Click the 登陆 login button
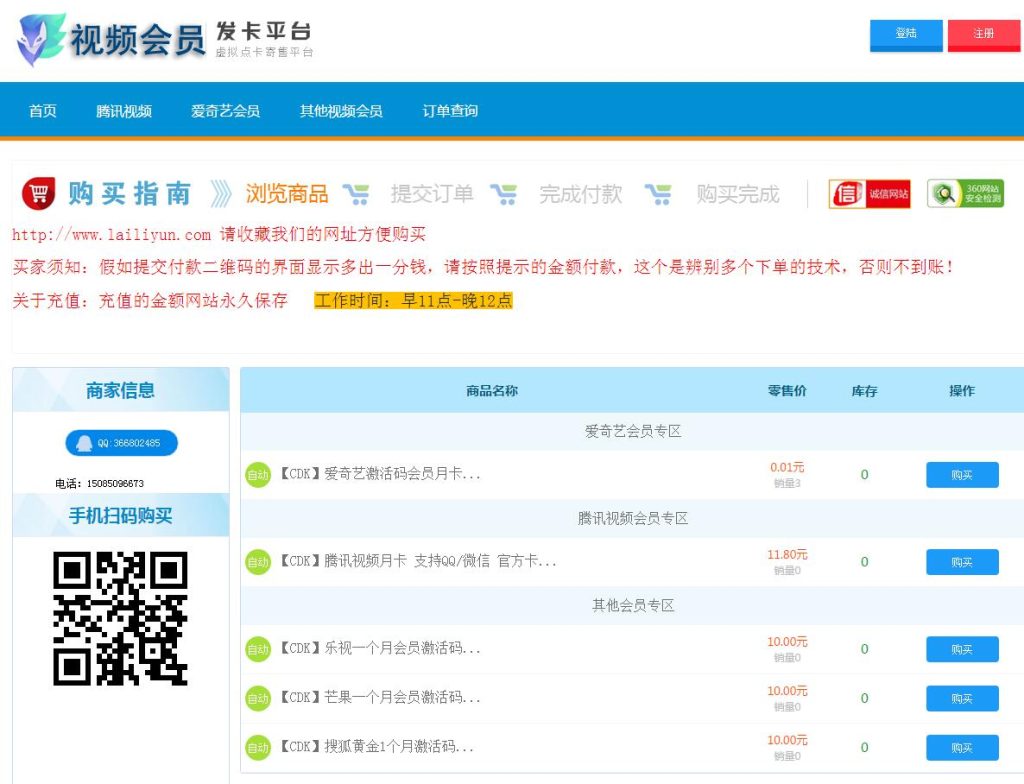1024x784 pixels. click(x=906, y=33)
